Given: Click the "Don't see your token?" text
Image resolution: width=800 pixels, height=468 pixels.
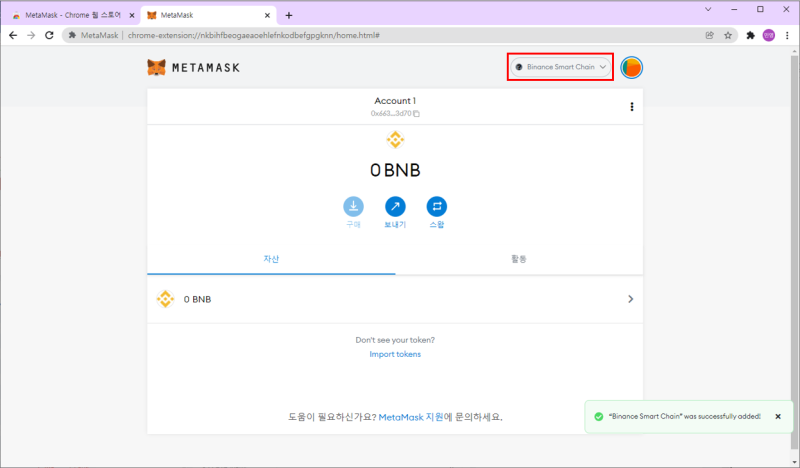Looking at the screenshot, I should point(395,340).
